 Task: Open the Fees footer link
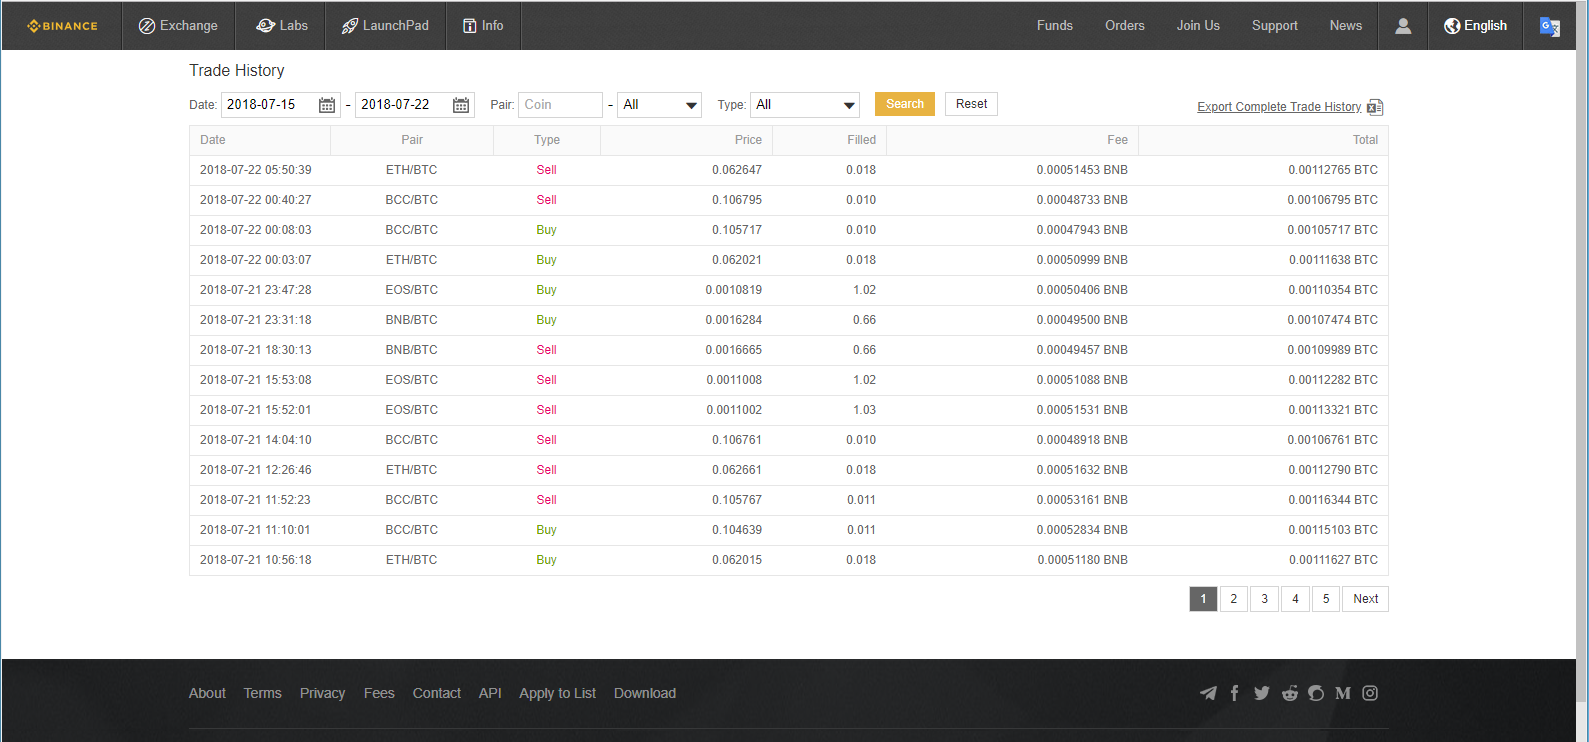[x=379, y=693]
